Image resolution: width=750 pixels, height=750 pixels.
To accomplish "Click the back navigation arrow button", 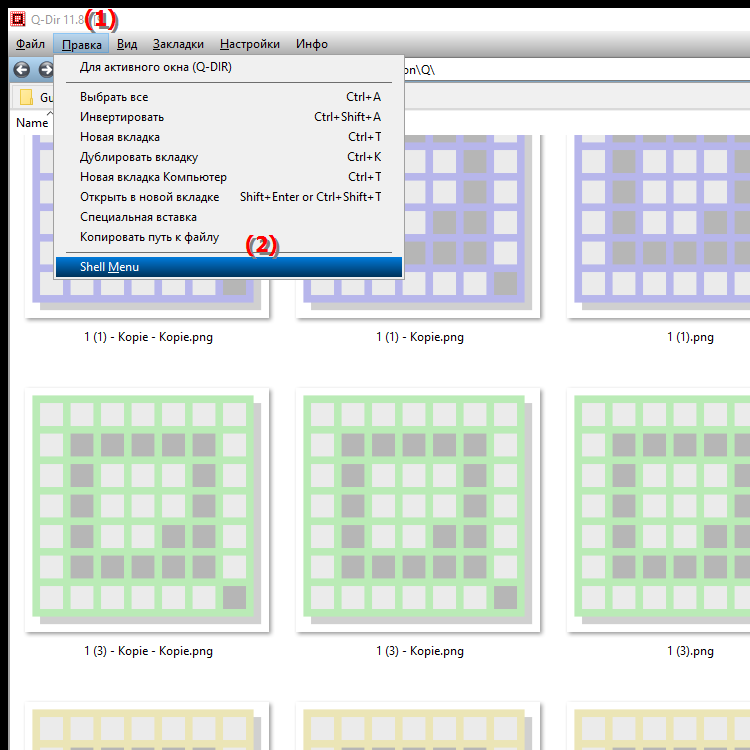I will pos(22,70).
